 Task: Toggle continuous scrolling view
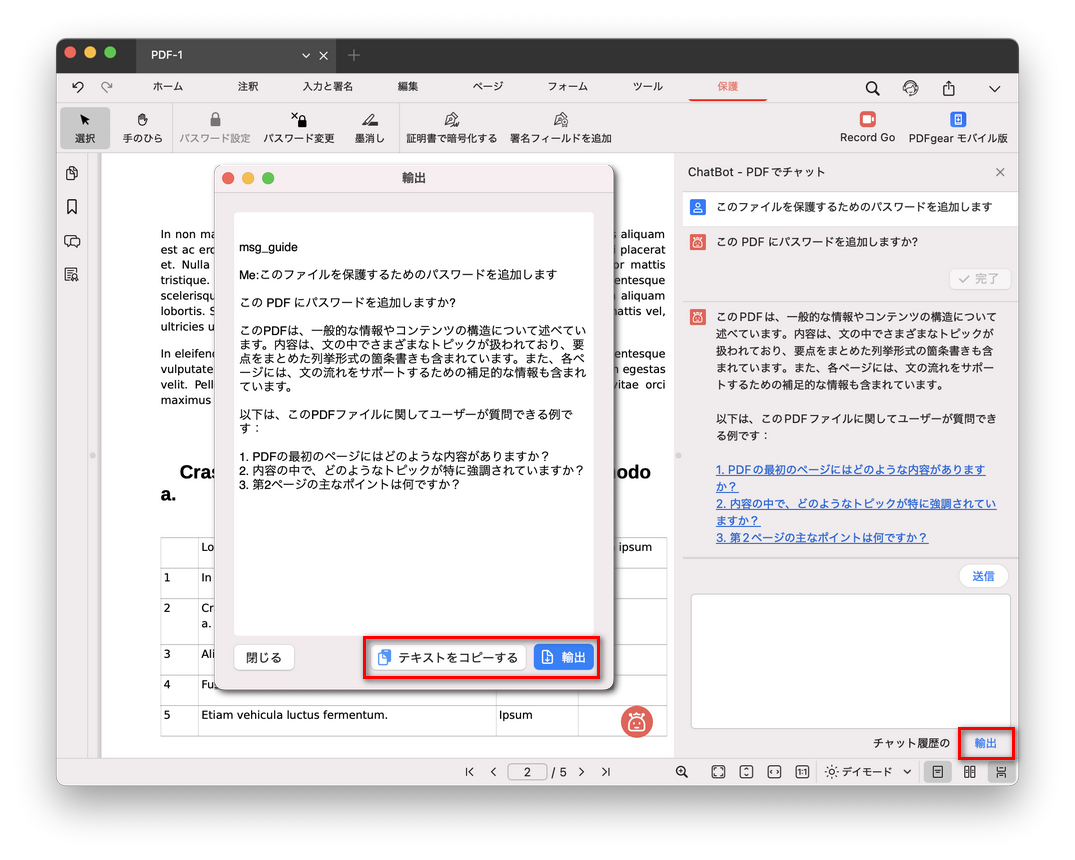click(x=1000, y=772)
